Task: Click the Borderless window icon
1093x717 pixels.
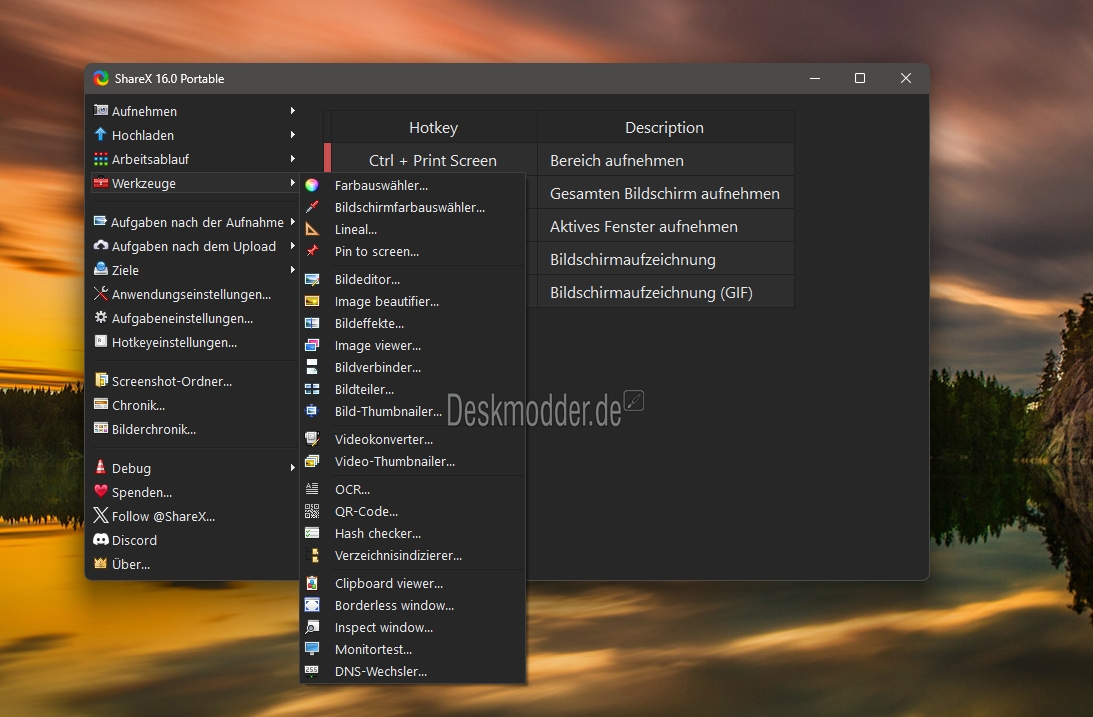Action: (x=312, y=605)
